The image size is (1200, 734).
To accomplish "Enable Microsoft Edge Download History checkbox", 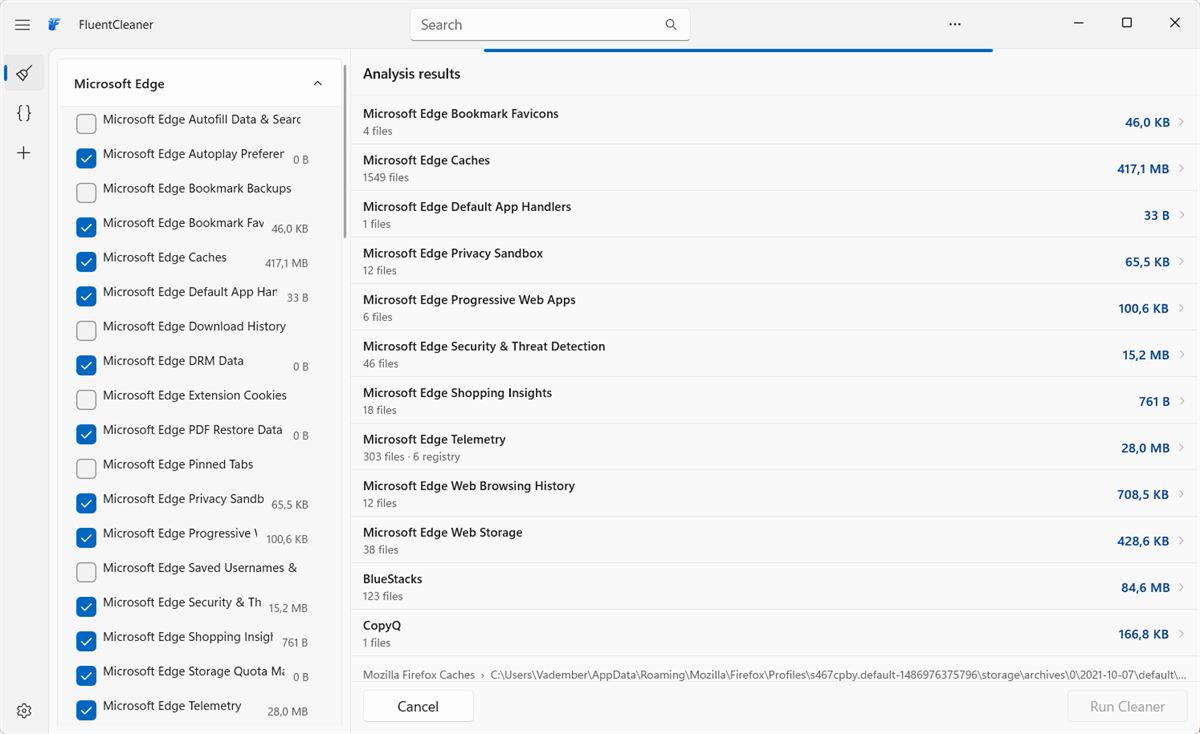I will point(86,330).
